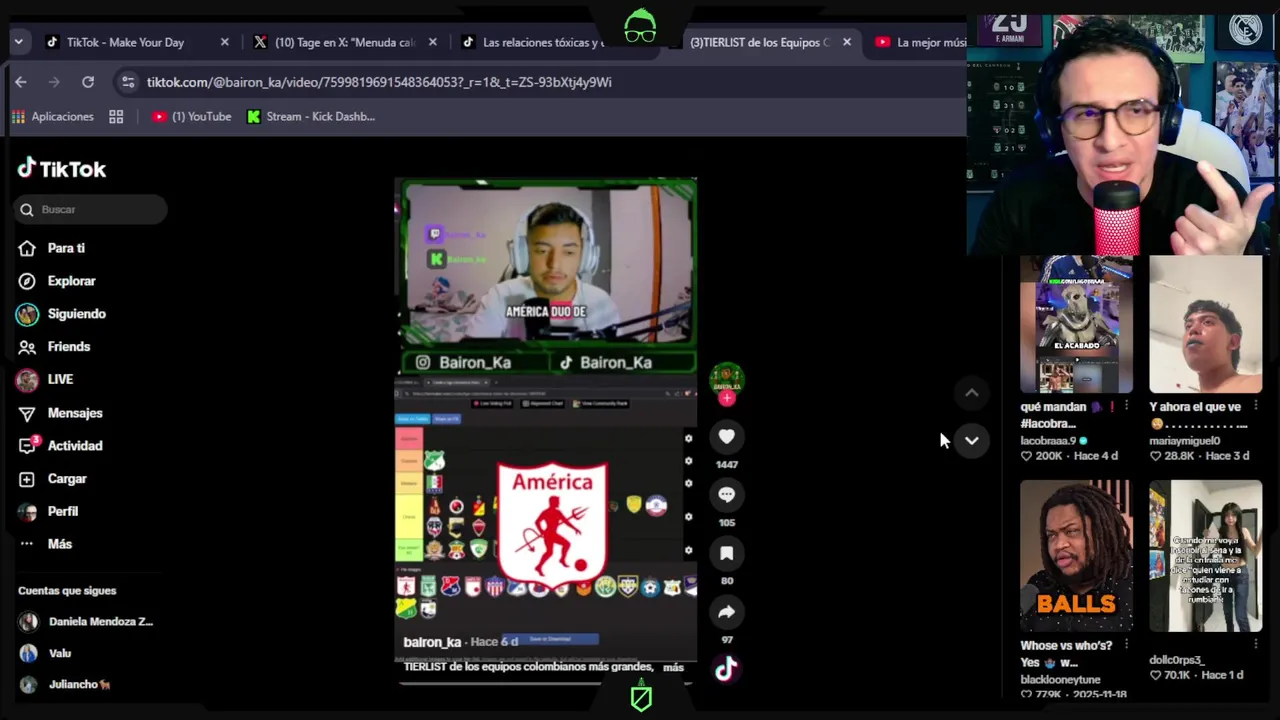The width and height of the screenshot is (1280, 720).
Task: Open the YouTube bookmark
Action: pos(191,117)
